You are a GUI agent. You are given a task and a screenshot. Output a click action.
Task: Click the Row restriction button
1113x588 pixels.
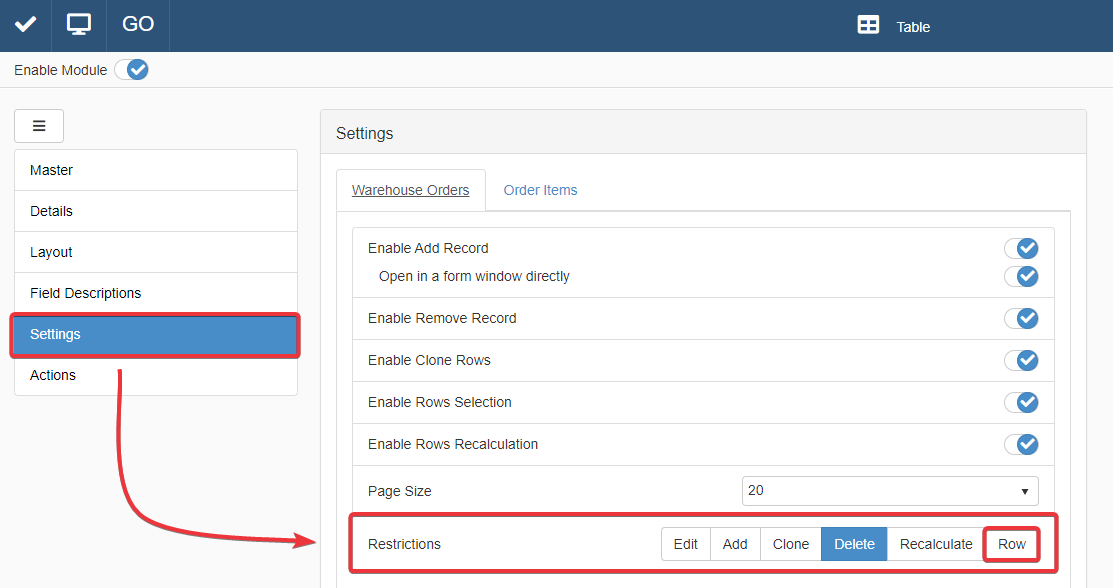1011,544
